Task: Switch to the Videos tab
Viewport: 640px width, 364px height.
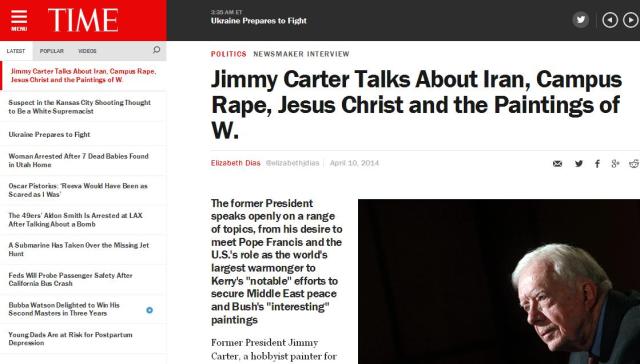Action: (x=87, y=51)
